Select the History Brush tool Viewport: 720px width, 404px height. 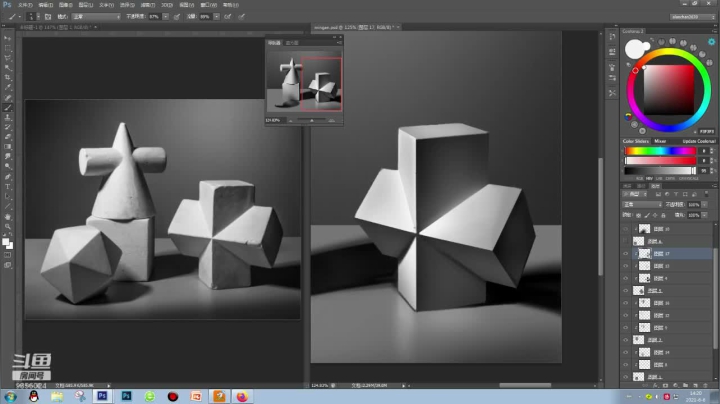coord(8,127)
